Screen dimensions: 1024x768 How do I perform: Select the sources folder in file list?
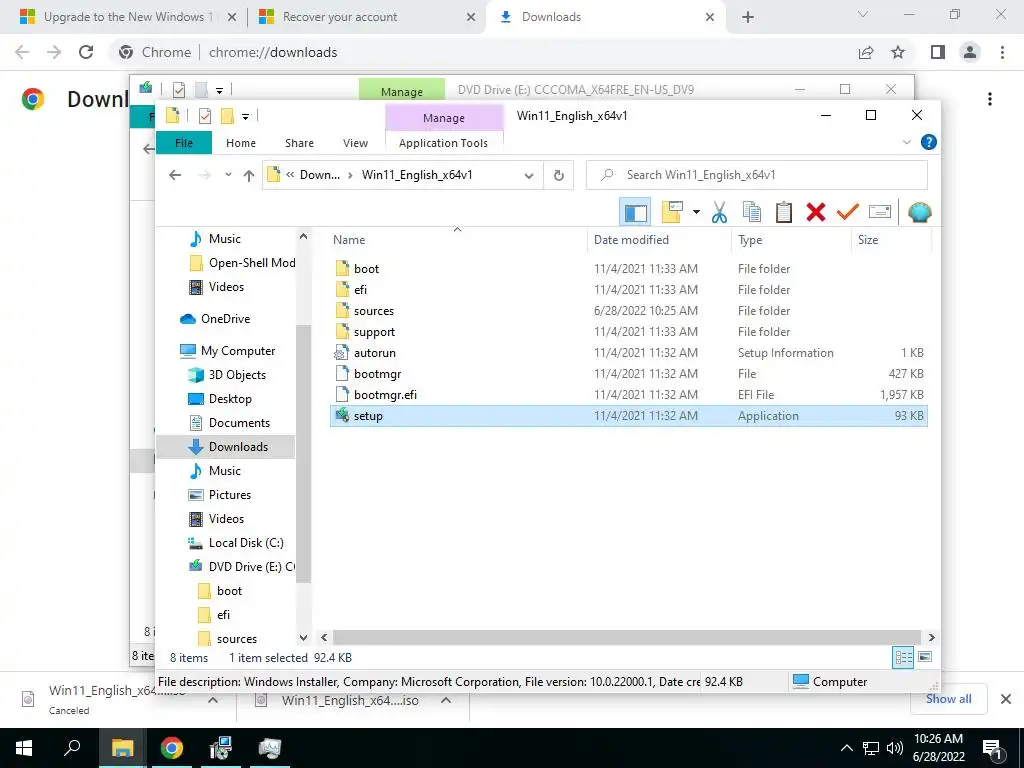click(374, 311)
